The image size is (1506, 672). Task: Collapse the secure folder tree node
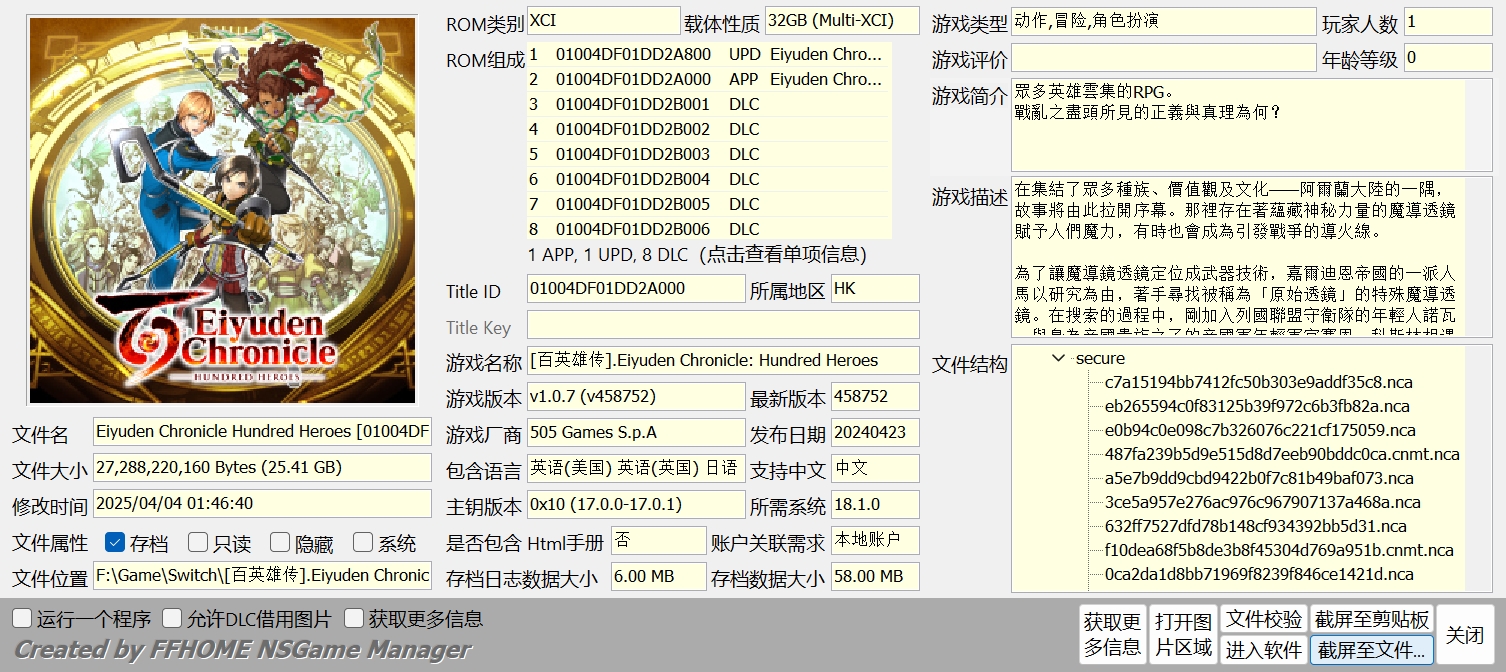1058,358
